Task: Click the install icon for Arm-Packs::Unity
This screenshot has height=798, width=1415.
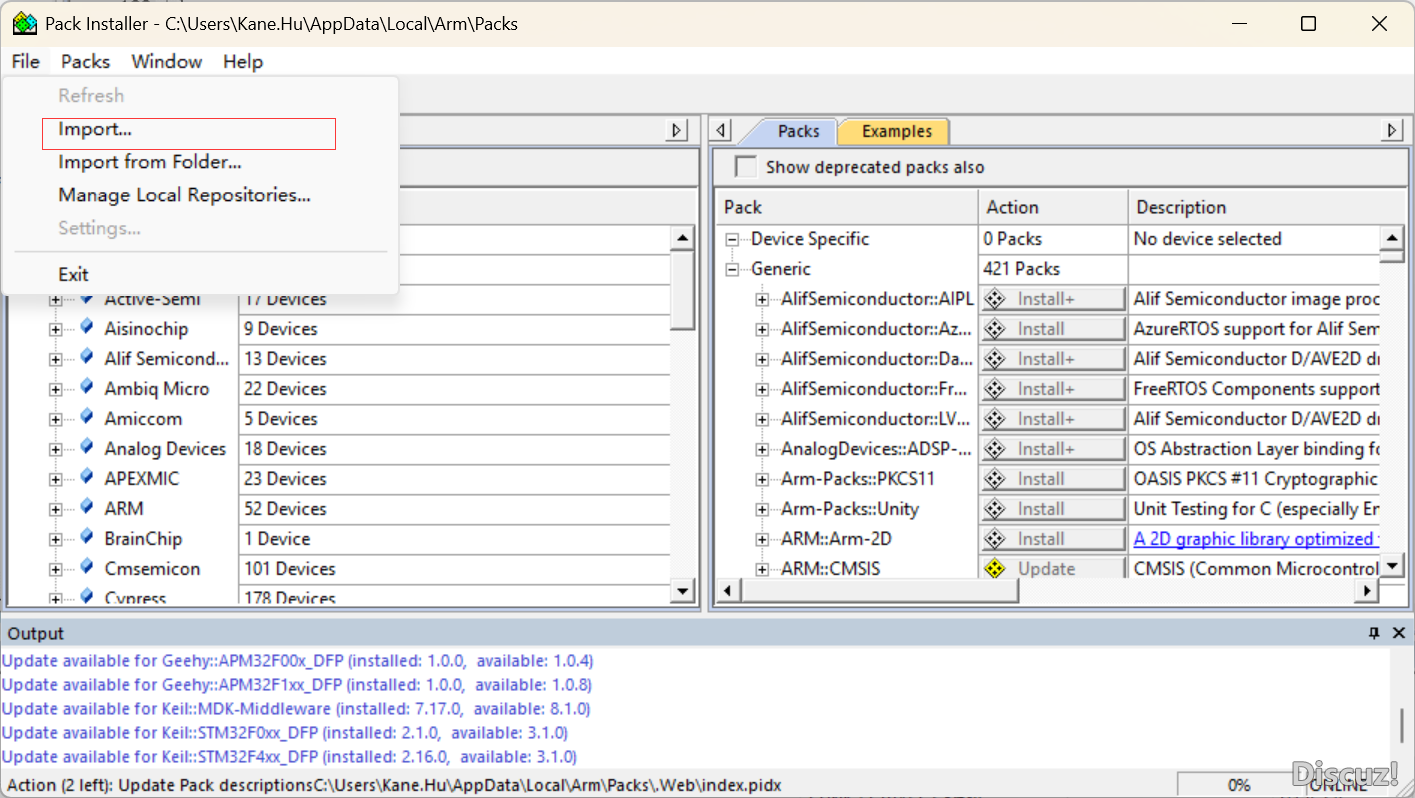Action: (994, 509)
